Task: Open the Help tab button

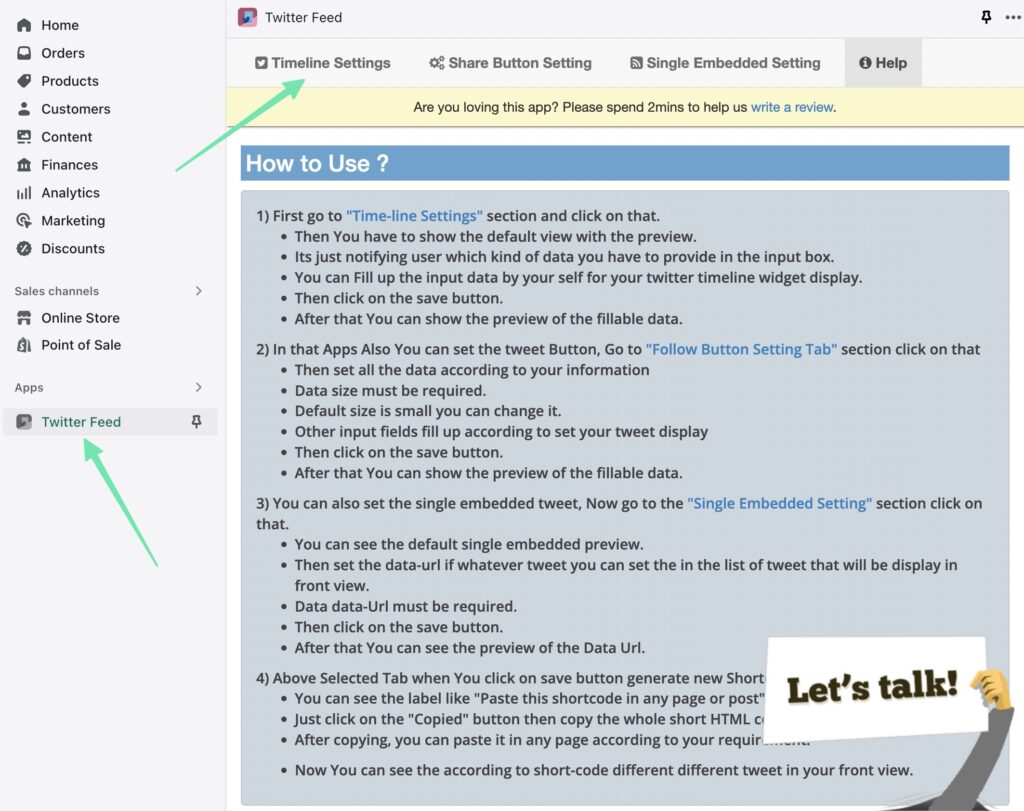Action: (x=883, y=62)
